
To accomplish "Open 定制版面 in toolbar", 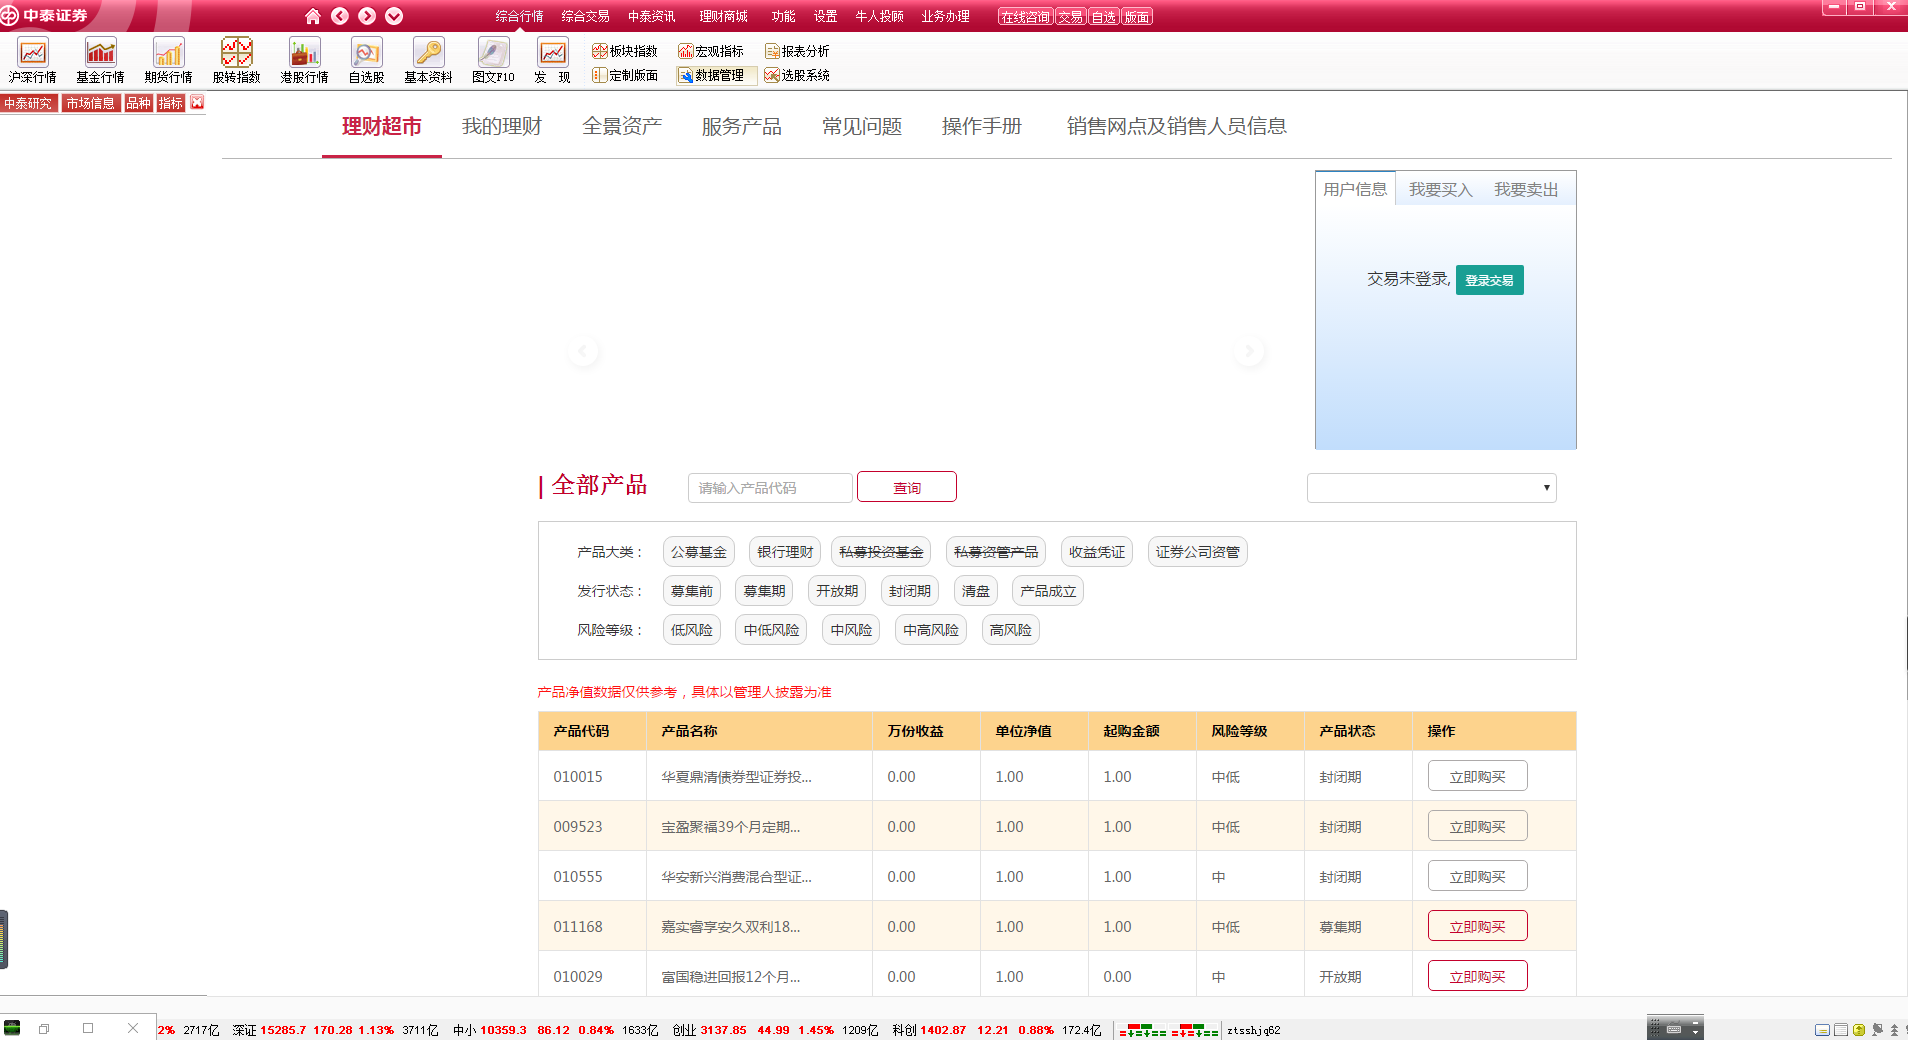I will tap(625, 75).
